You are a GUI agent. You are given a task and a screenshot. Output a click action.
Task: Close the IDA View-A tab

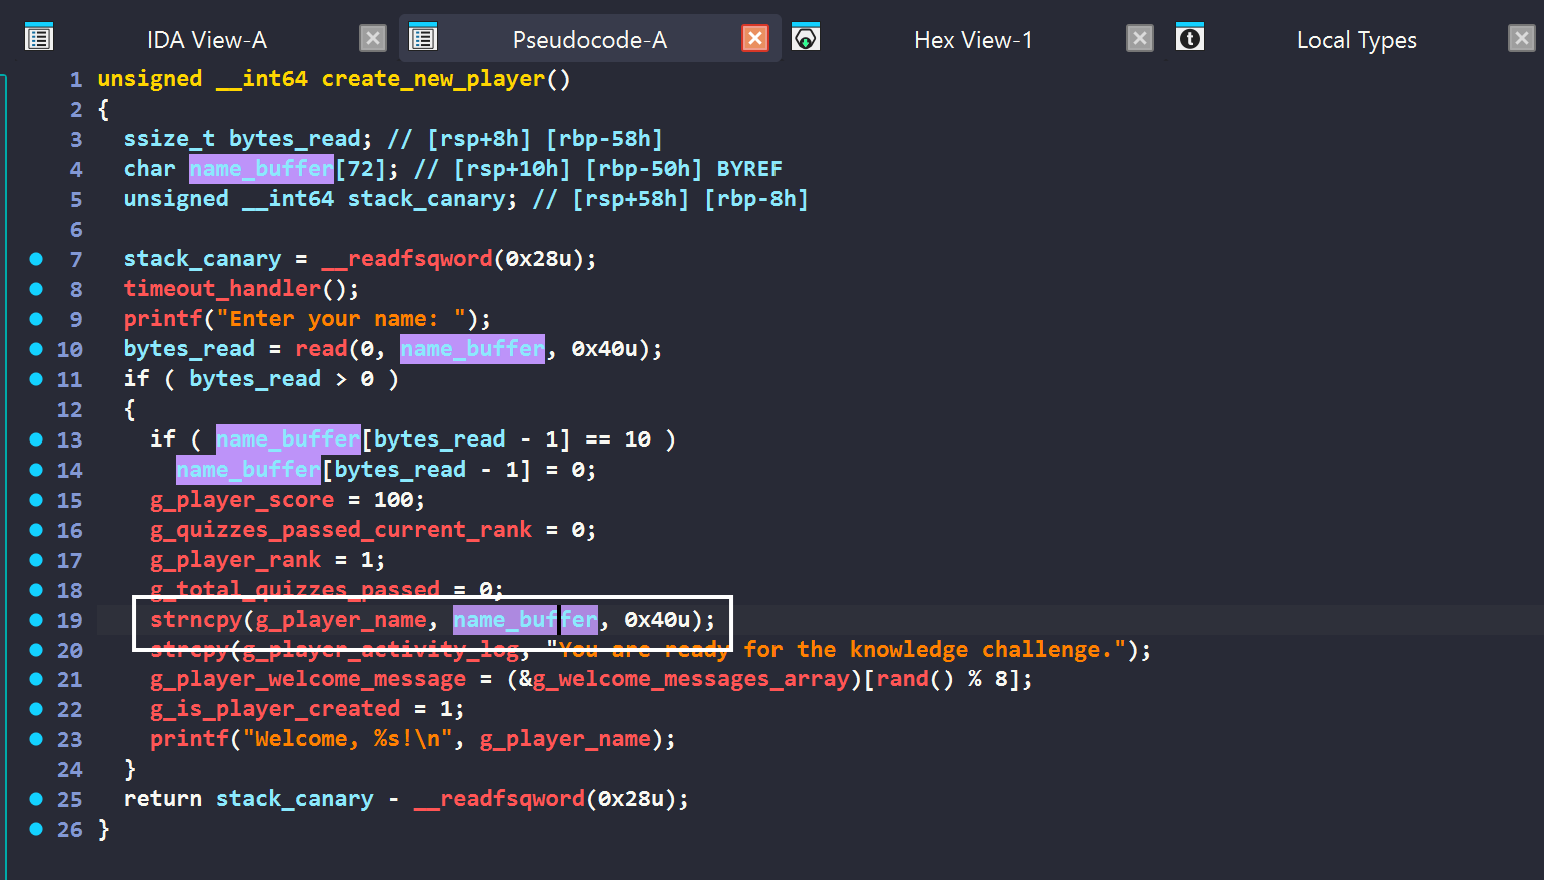(x=373, y=39)
